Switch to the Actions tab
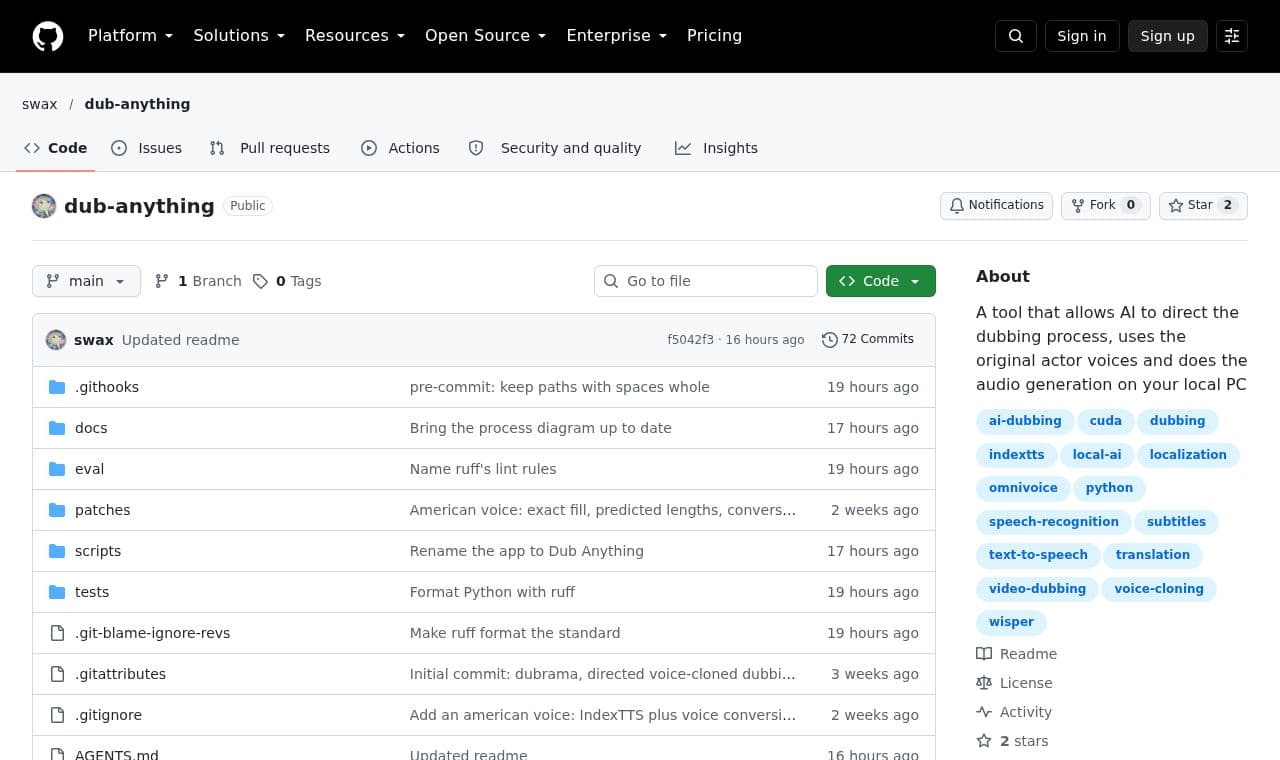Image resolution: width=1280 pixels, height=760 pixels. [x=400, y=148]
